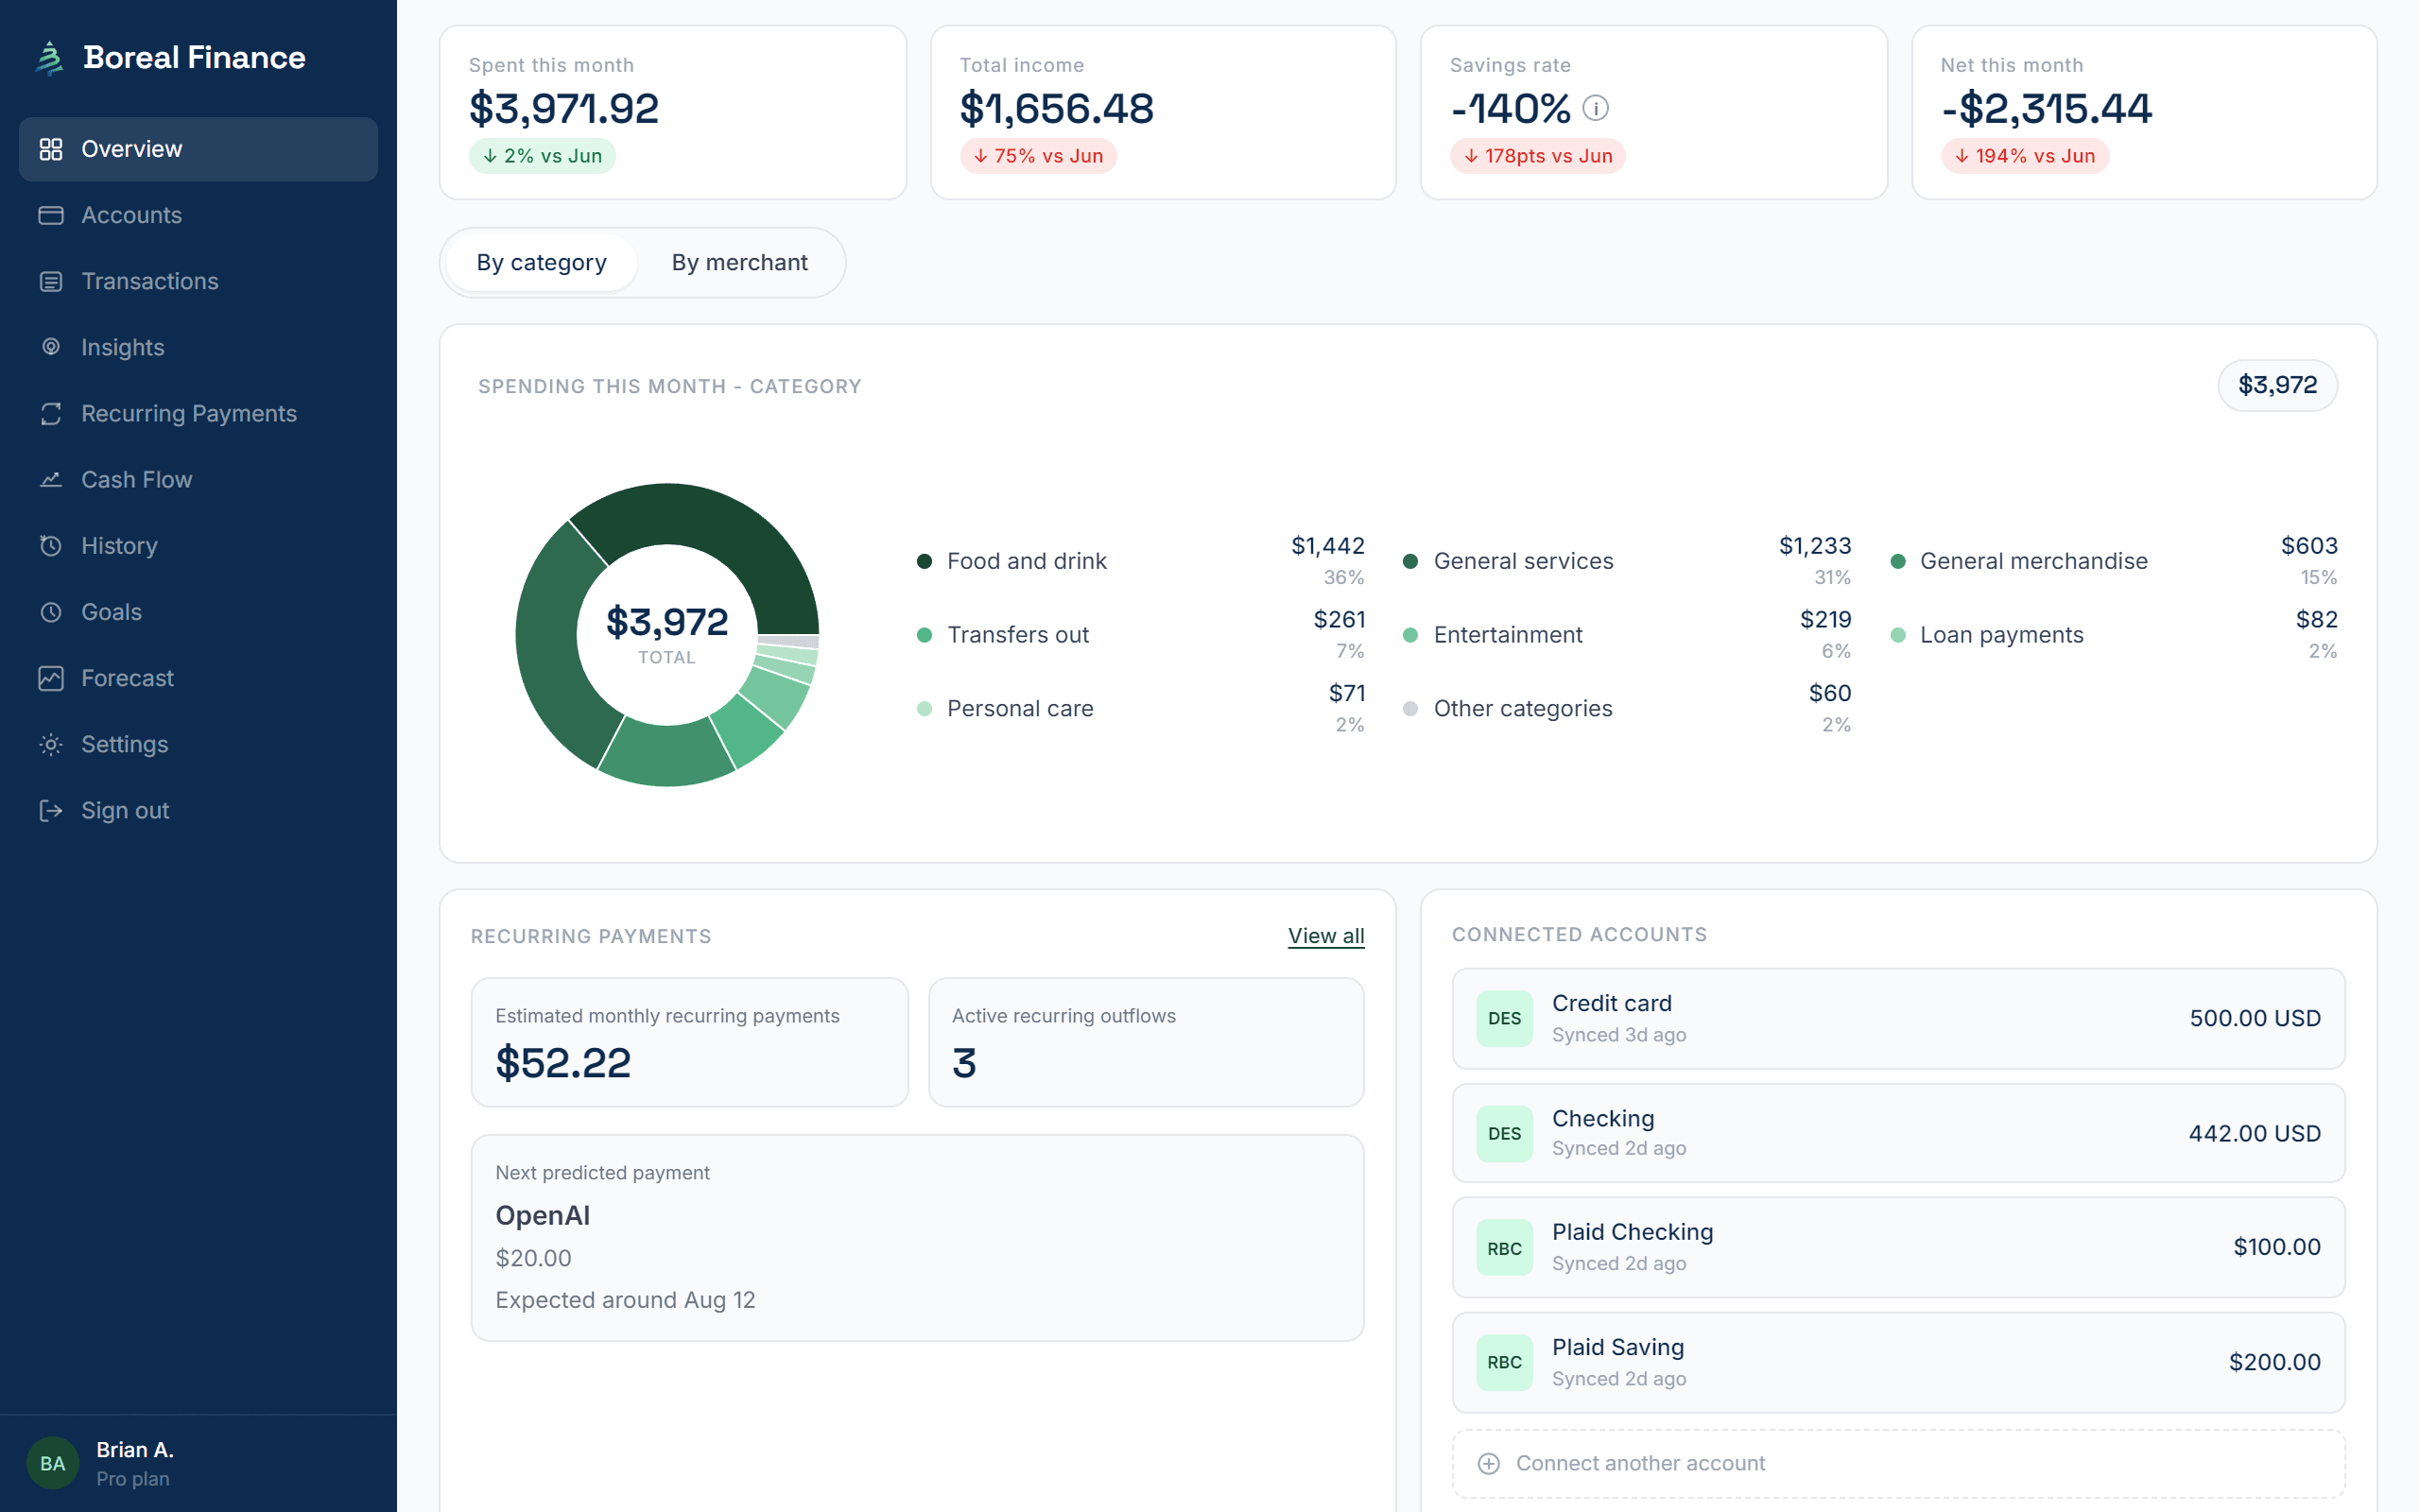Click the Savings rate info icon
The width and height of the screenshot is (2420, 1512).
1596,108
